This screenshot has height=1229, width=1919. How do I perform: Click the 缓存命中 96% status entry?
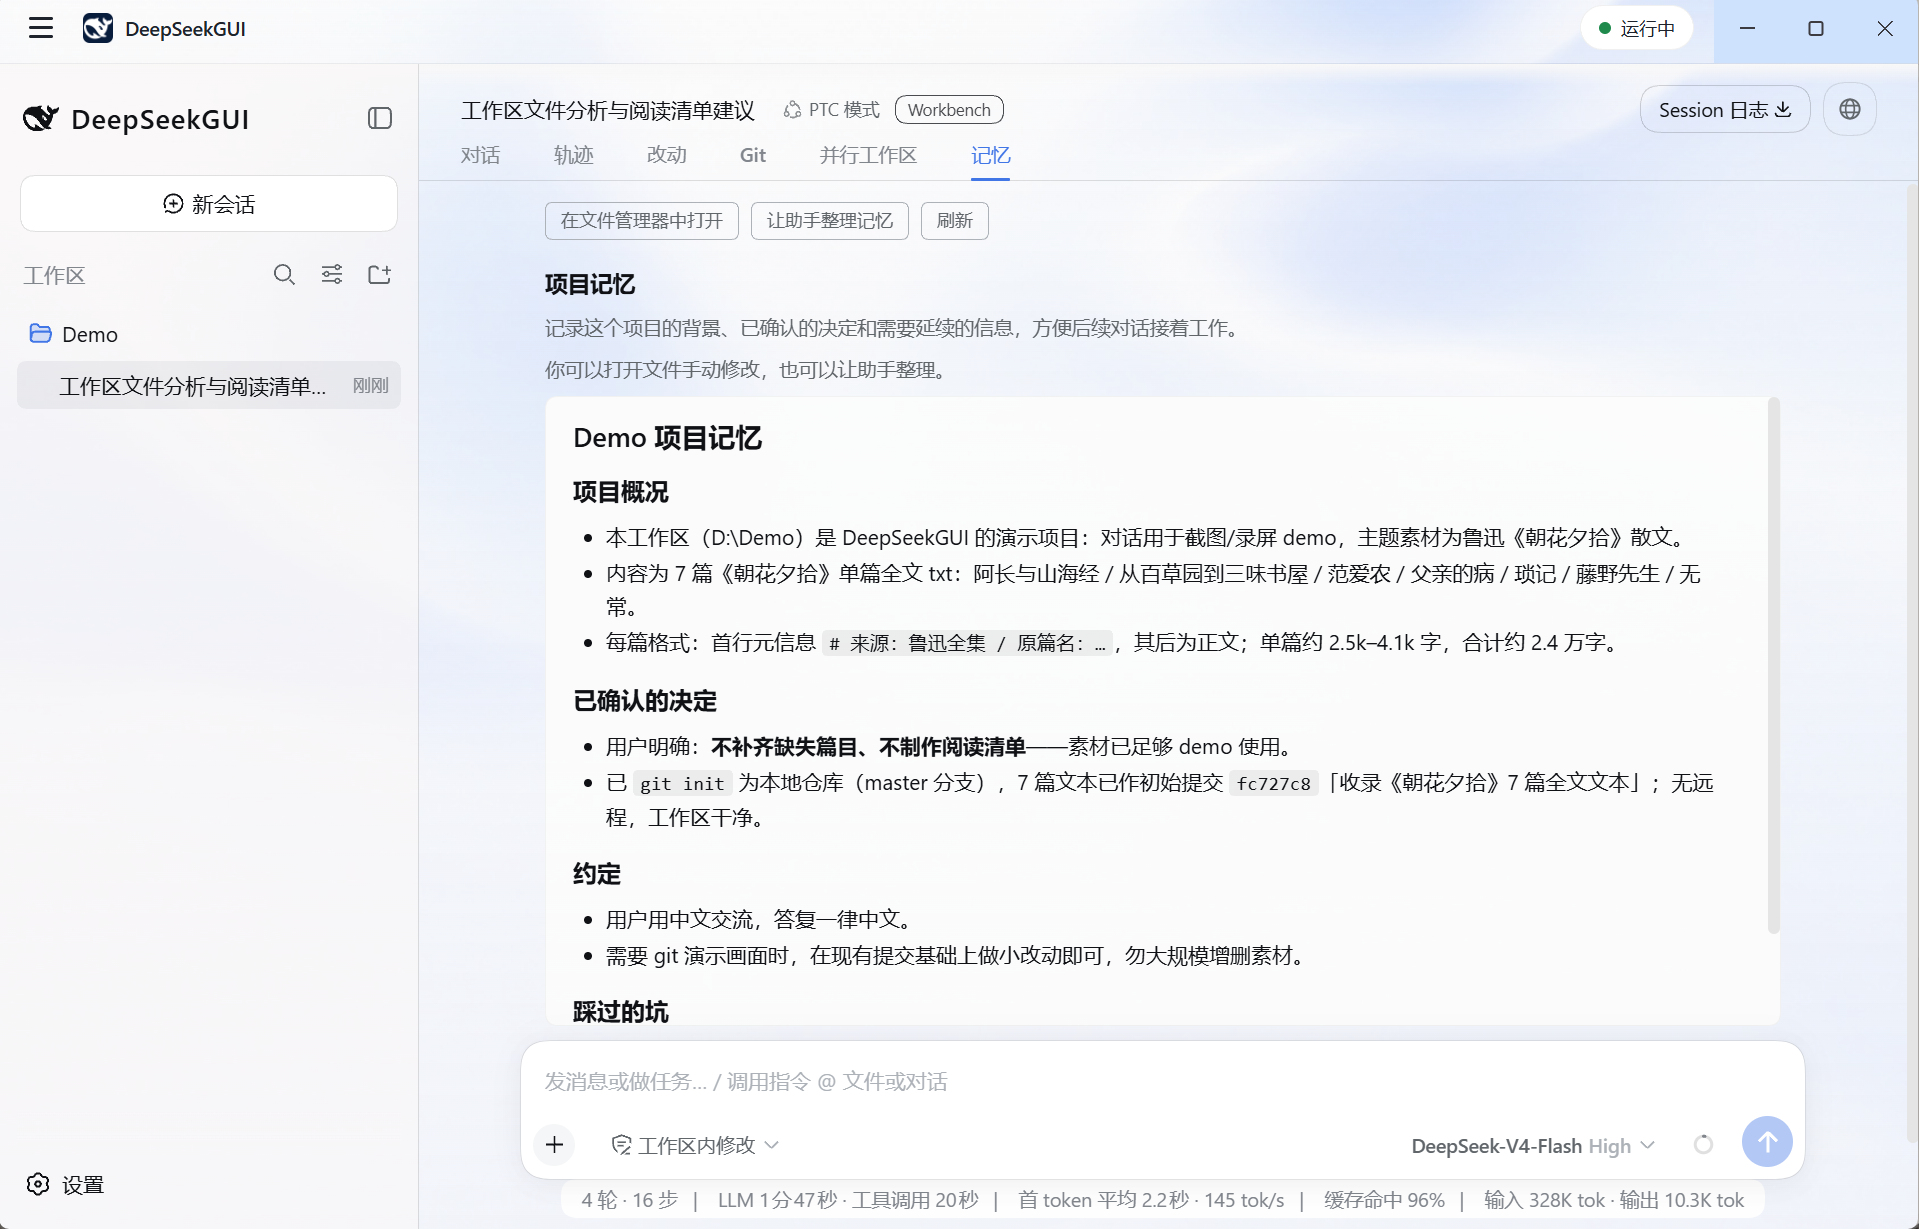coord(1384,1200)
